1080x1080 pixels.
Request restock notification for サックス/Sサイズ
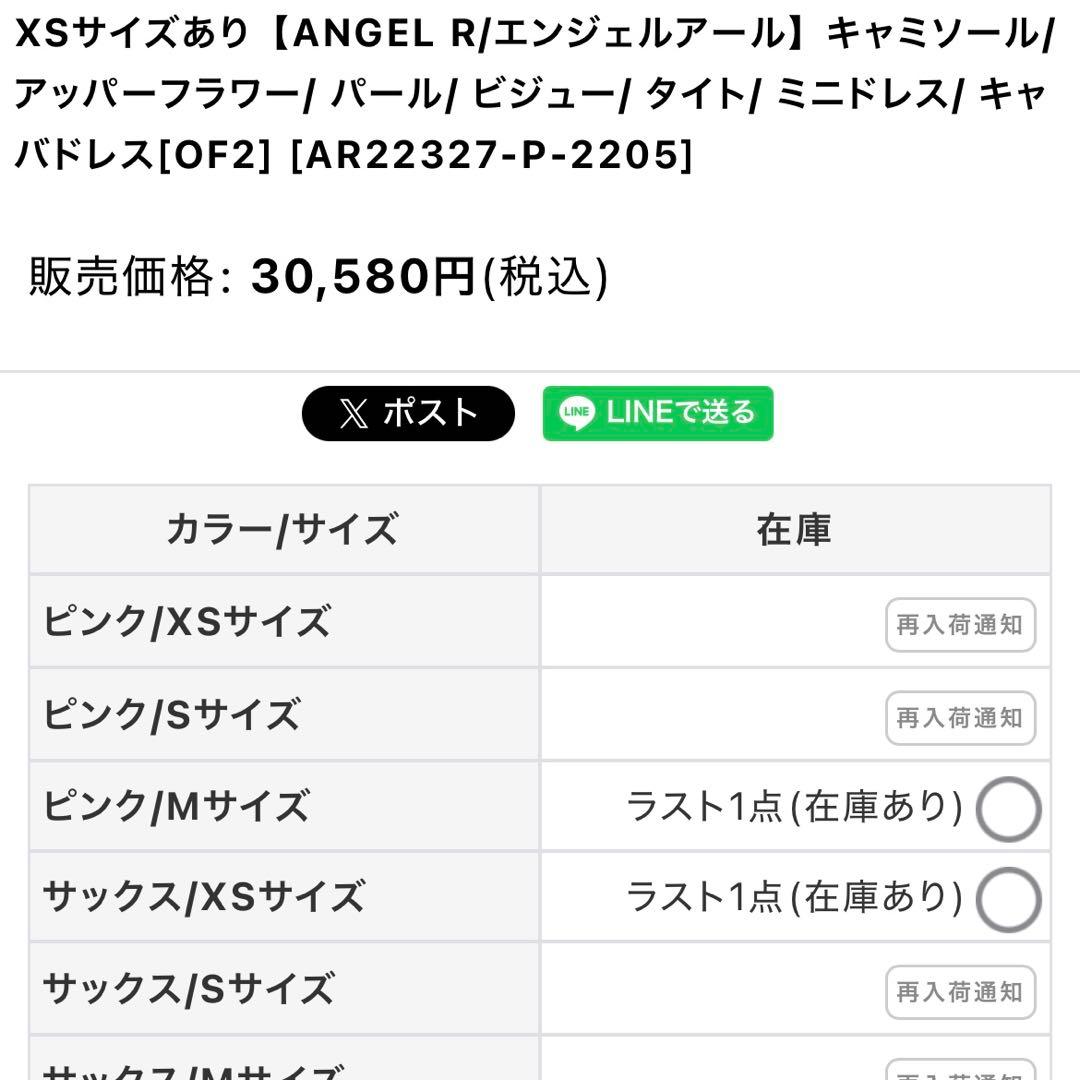pyautogui.click(x=959, y=993)
